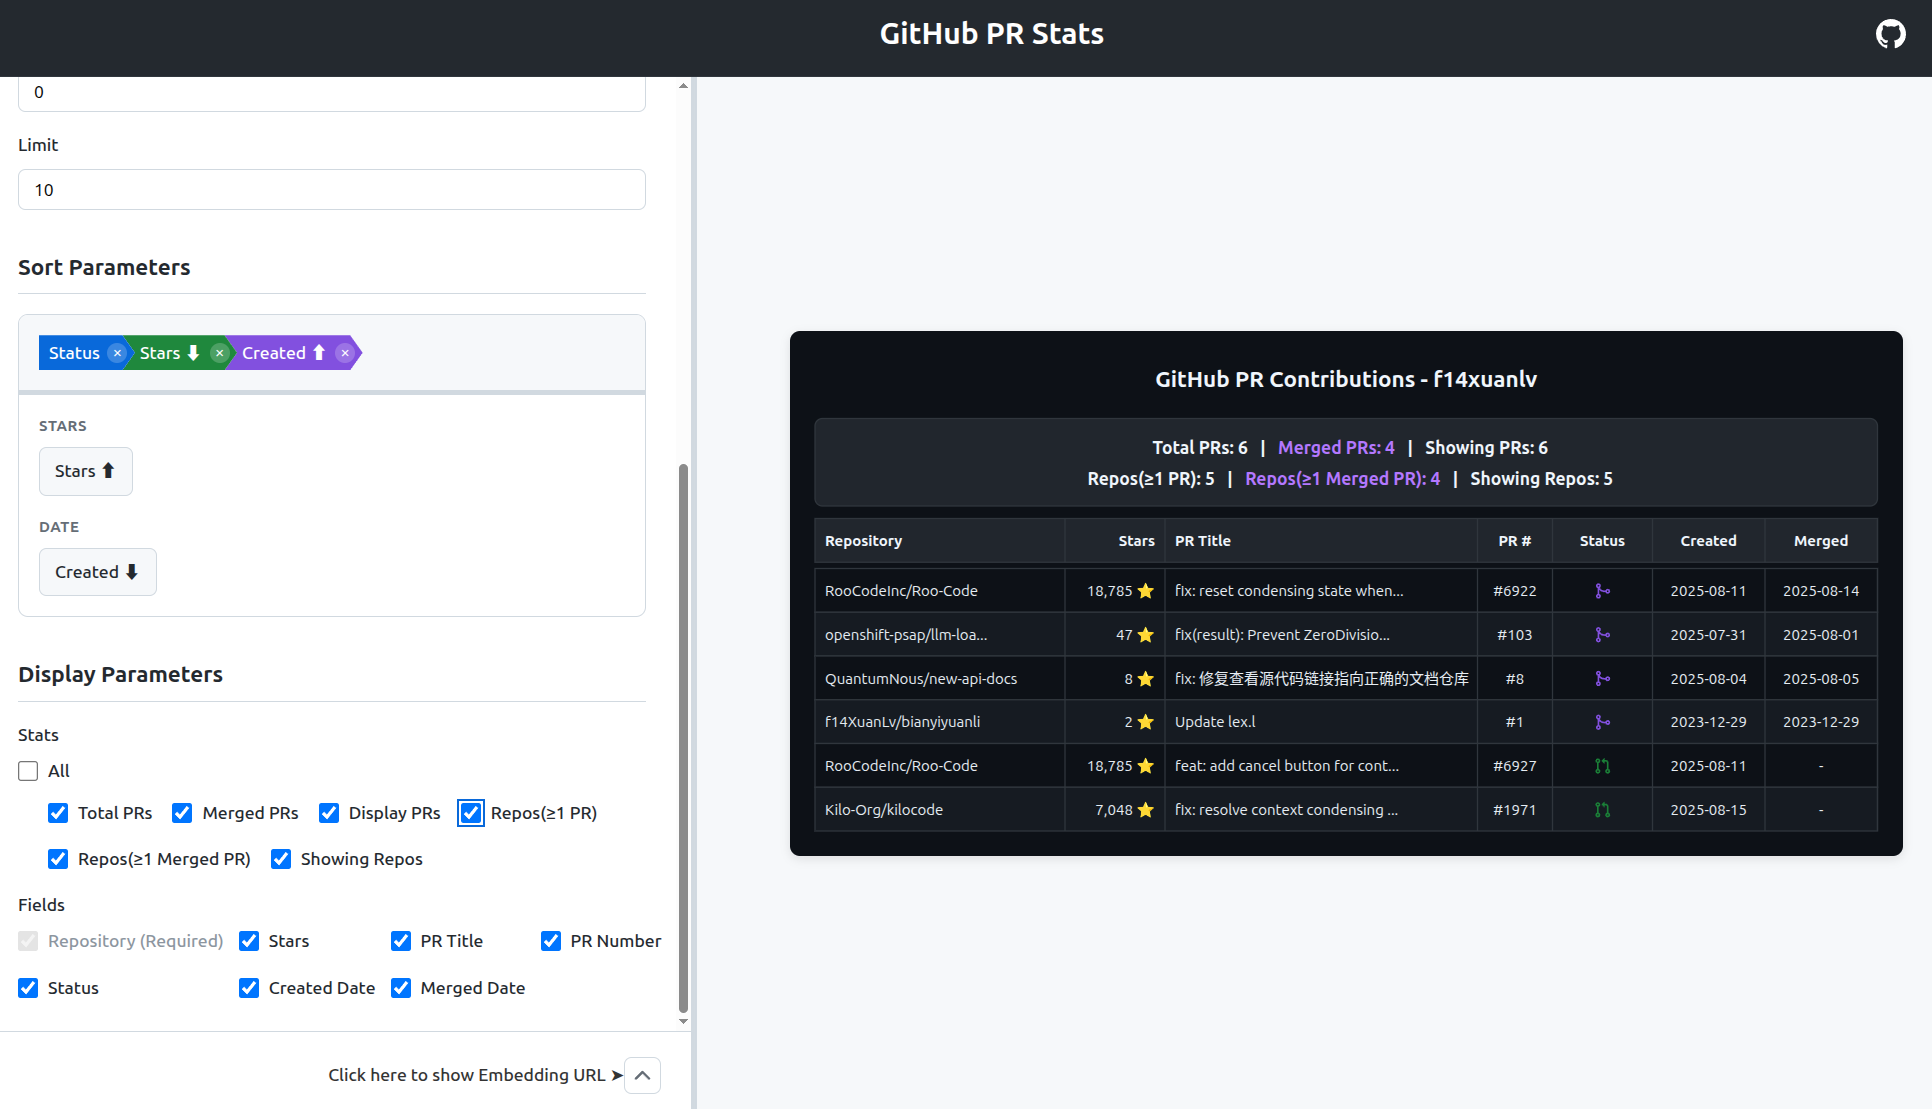This screenshot has height=1109, width=1932.
Task: Uncheck Display PRs stat
Action: (328, 813)
